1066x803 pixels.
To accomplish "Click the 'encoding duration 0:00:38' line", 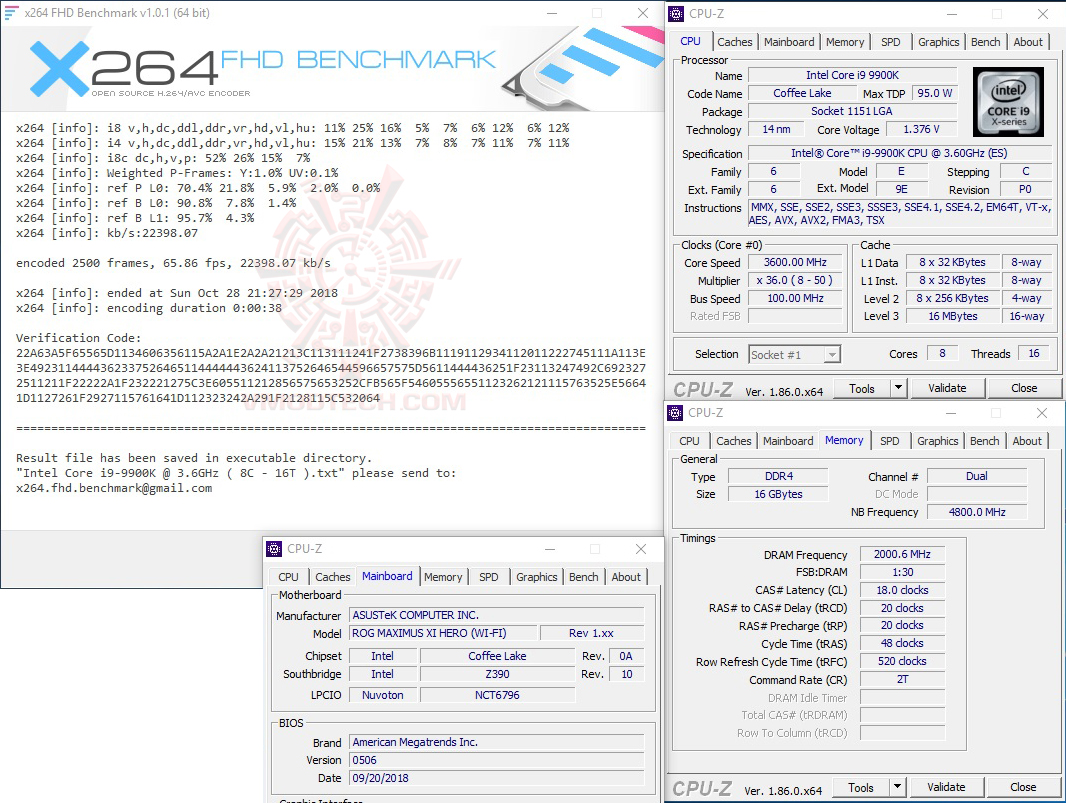I will tap(149, 308).
